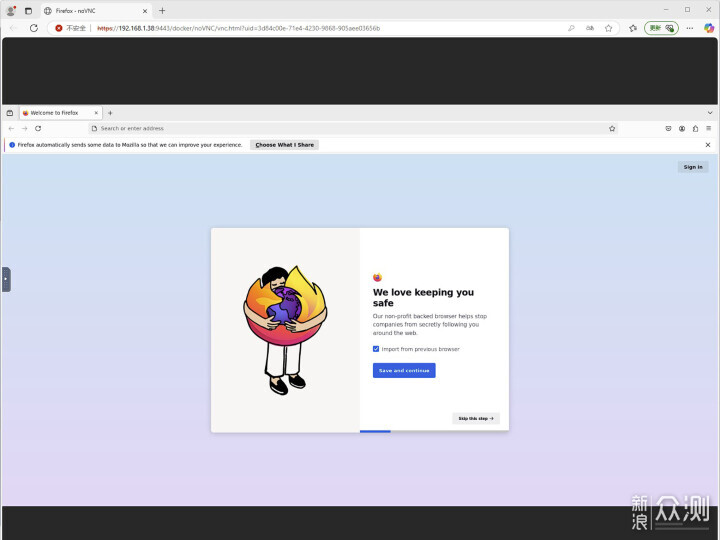Click the green update button in Edge toolbar
720x540 pixels.
[x=661, y=28]
